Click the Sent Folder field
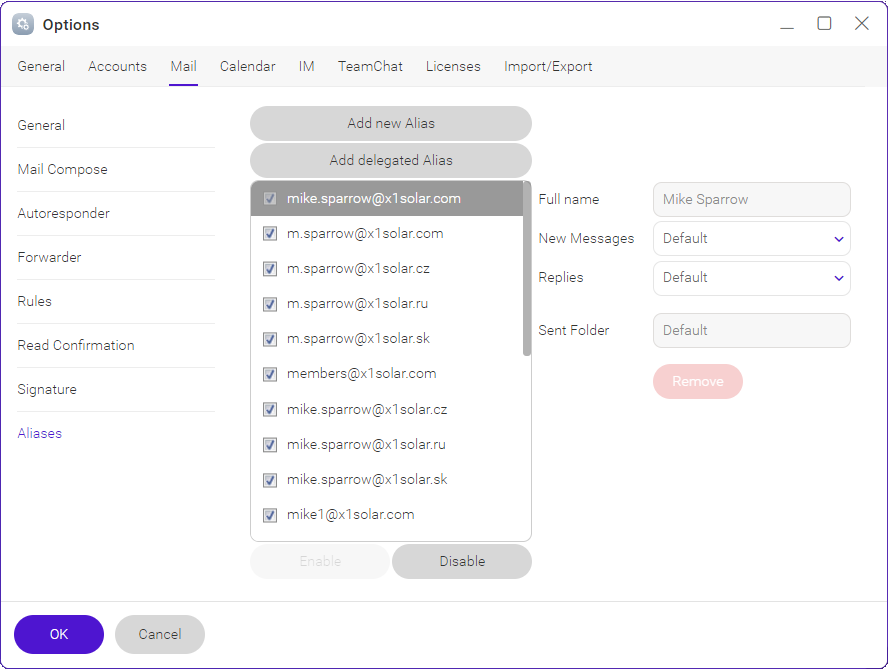Image resolution: width=889 pixels, height=669 pixels. 751,331
